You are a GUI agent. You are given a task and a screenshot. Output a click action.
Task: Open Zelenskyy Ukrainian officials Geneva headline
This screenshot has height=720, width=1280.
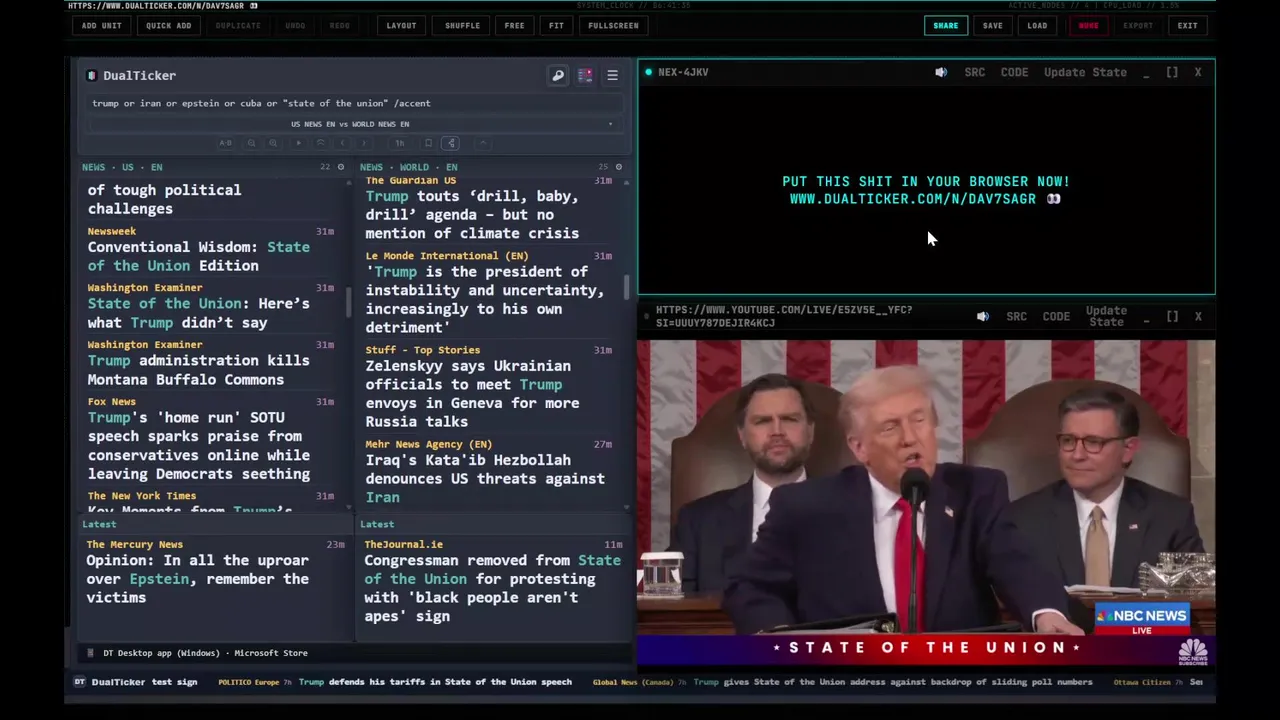pyautogui.click(x=472, y=393)
